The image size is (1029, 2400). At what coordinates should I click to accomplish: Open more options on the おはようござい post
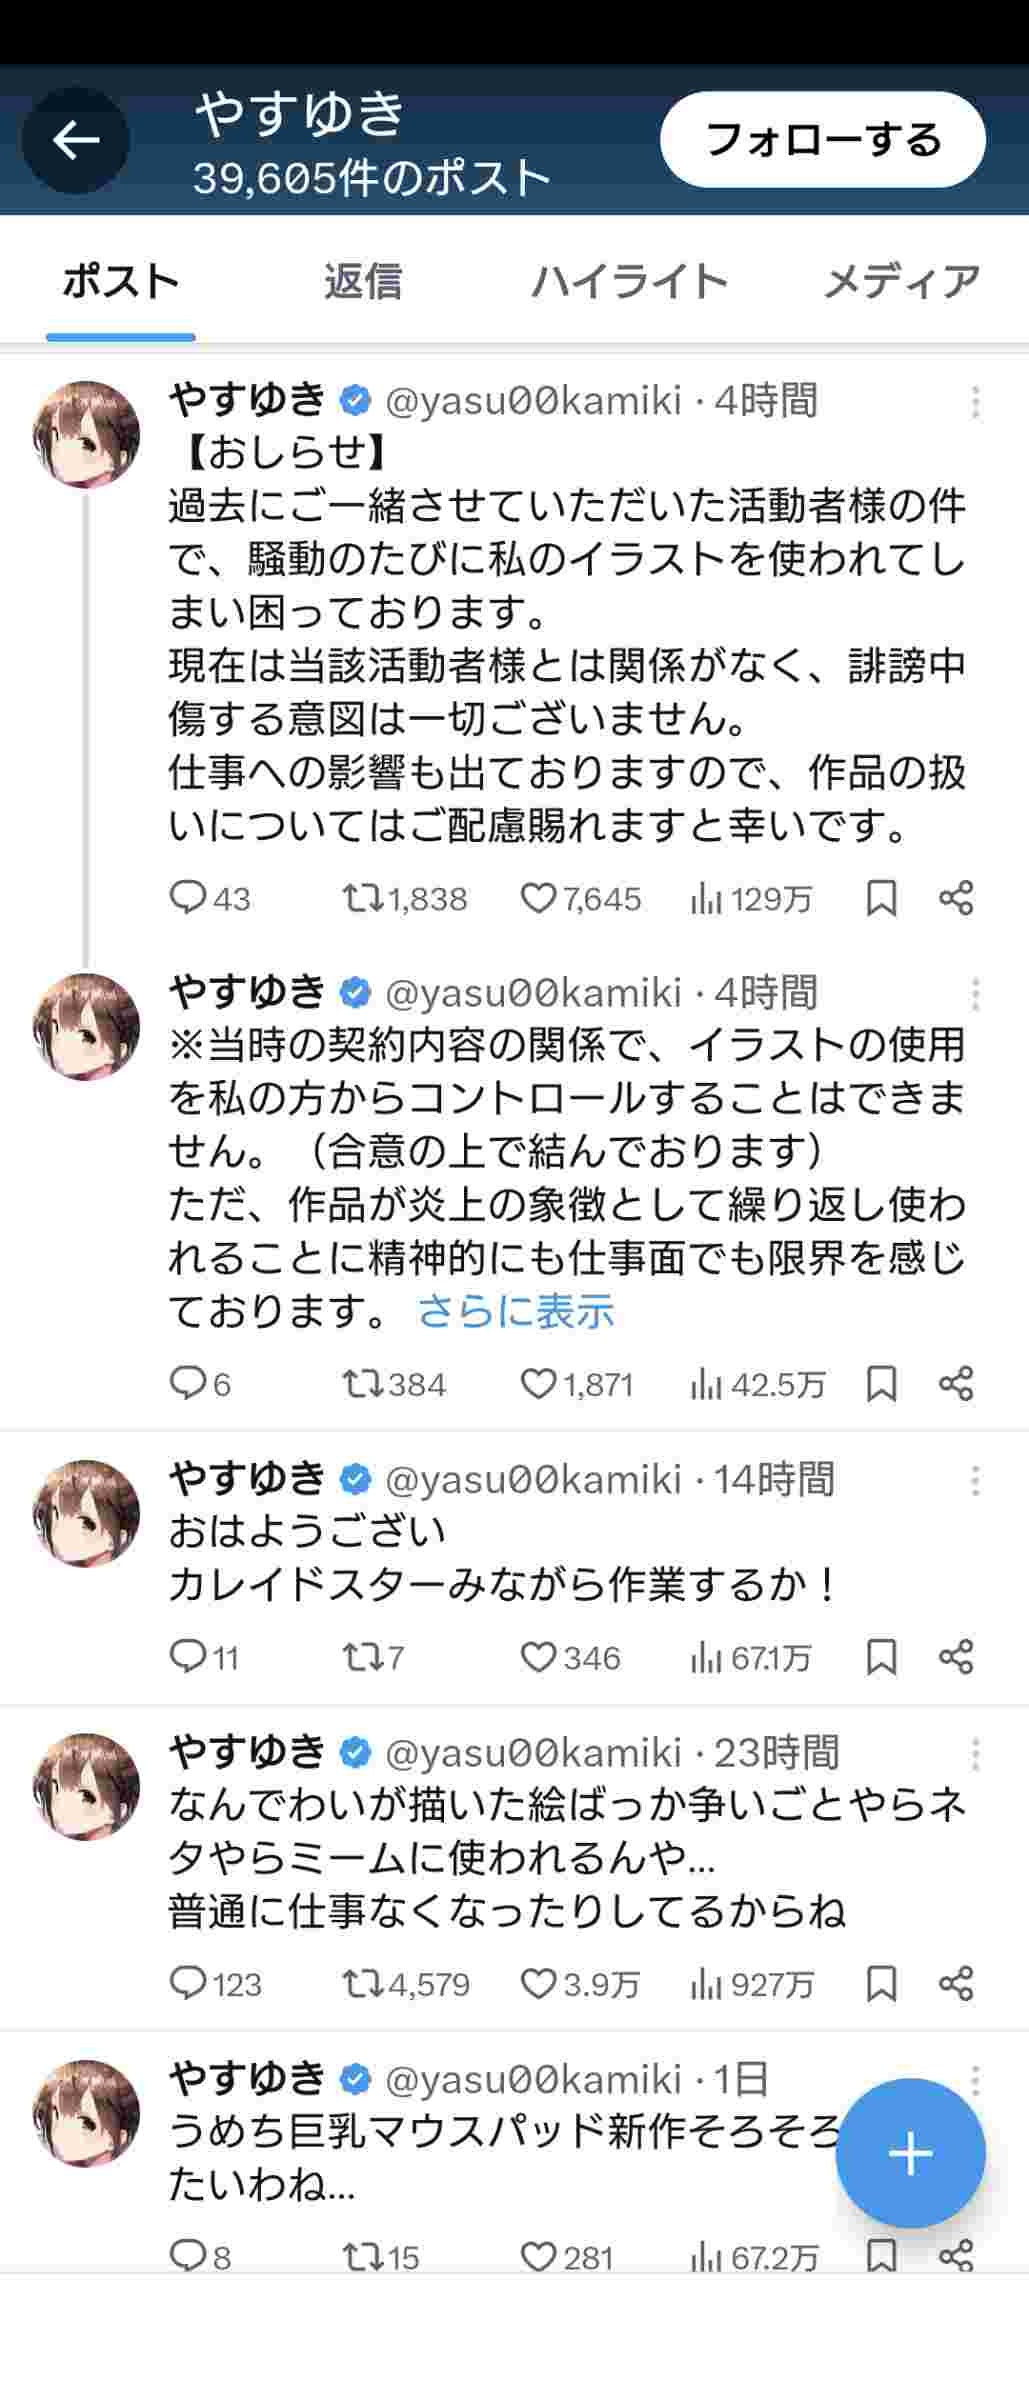975,1481
